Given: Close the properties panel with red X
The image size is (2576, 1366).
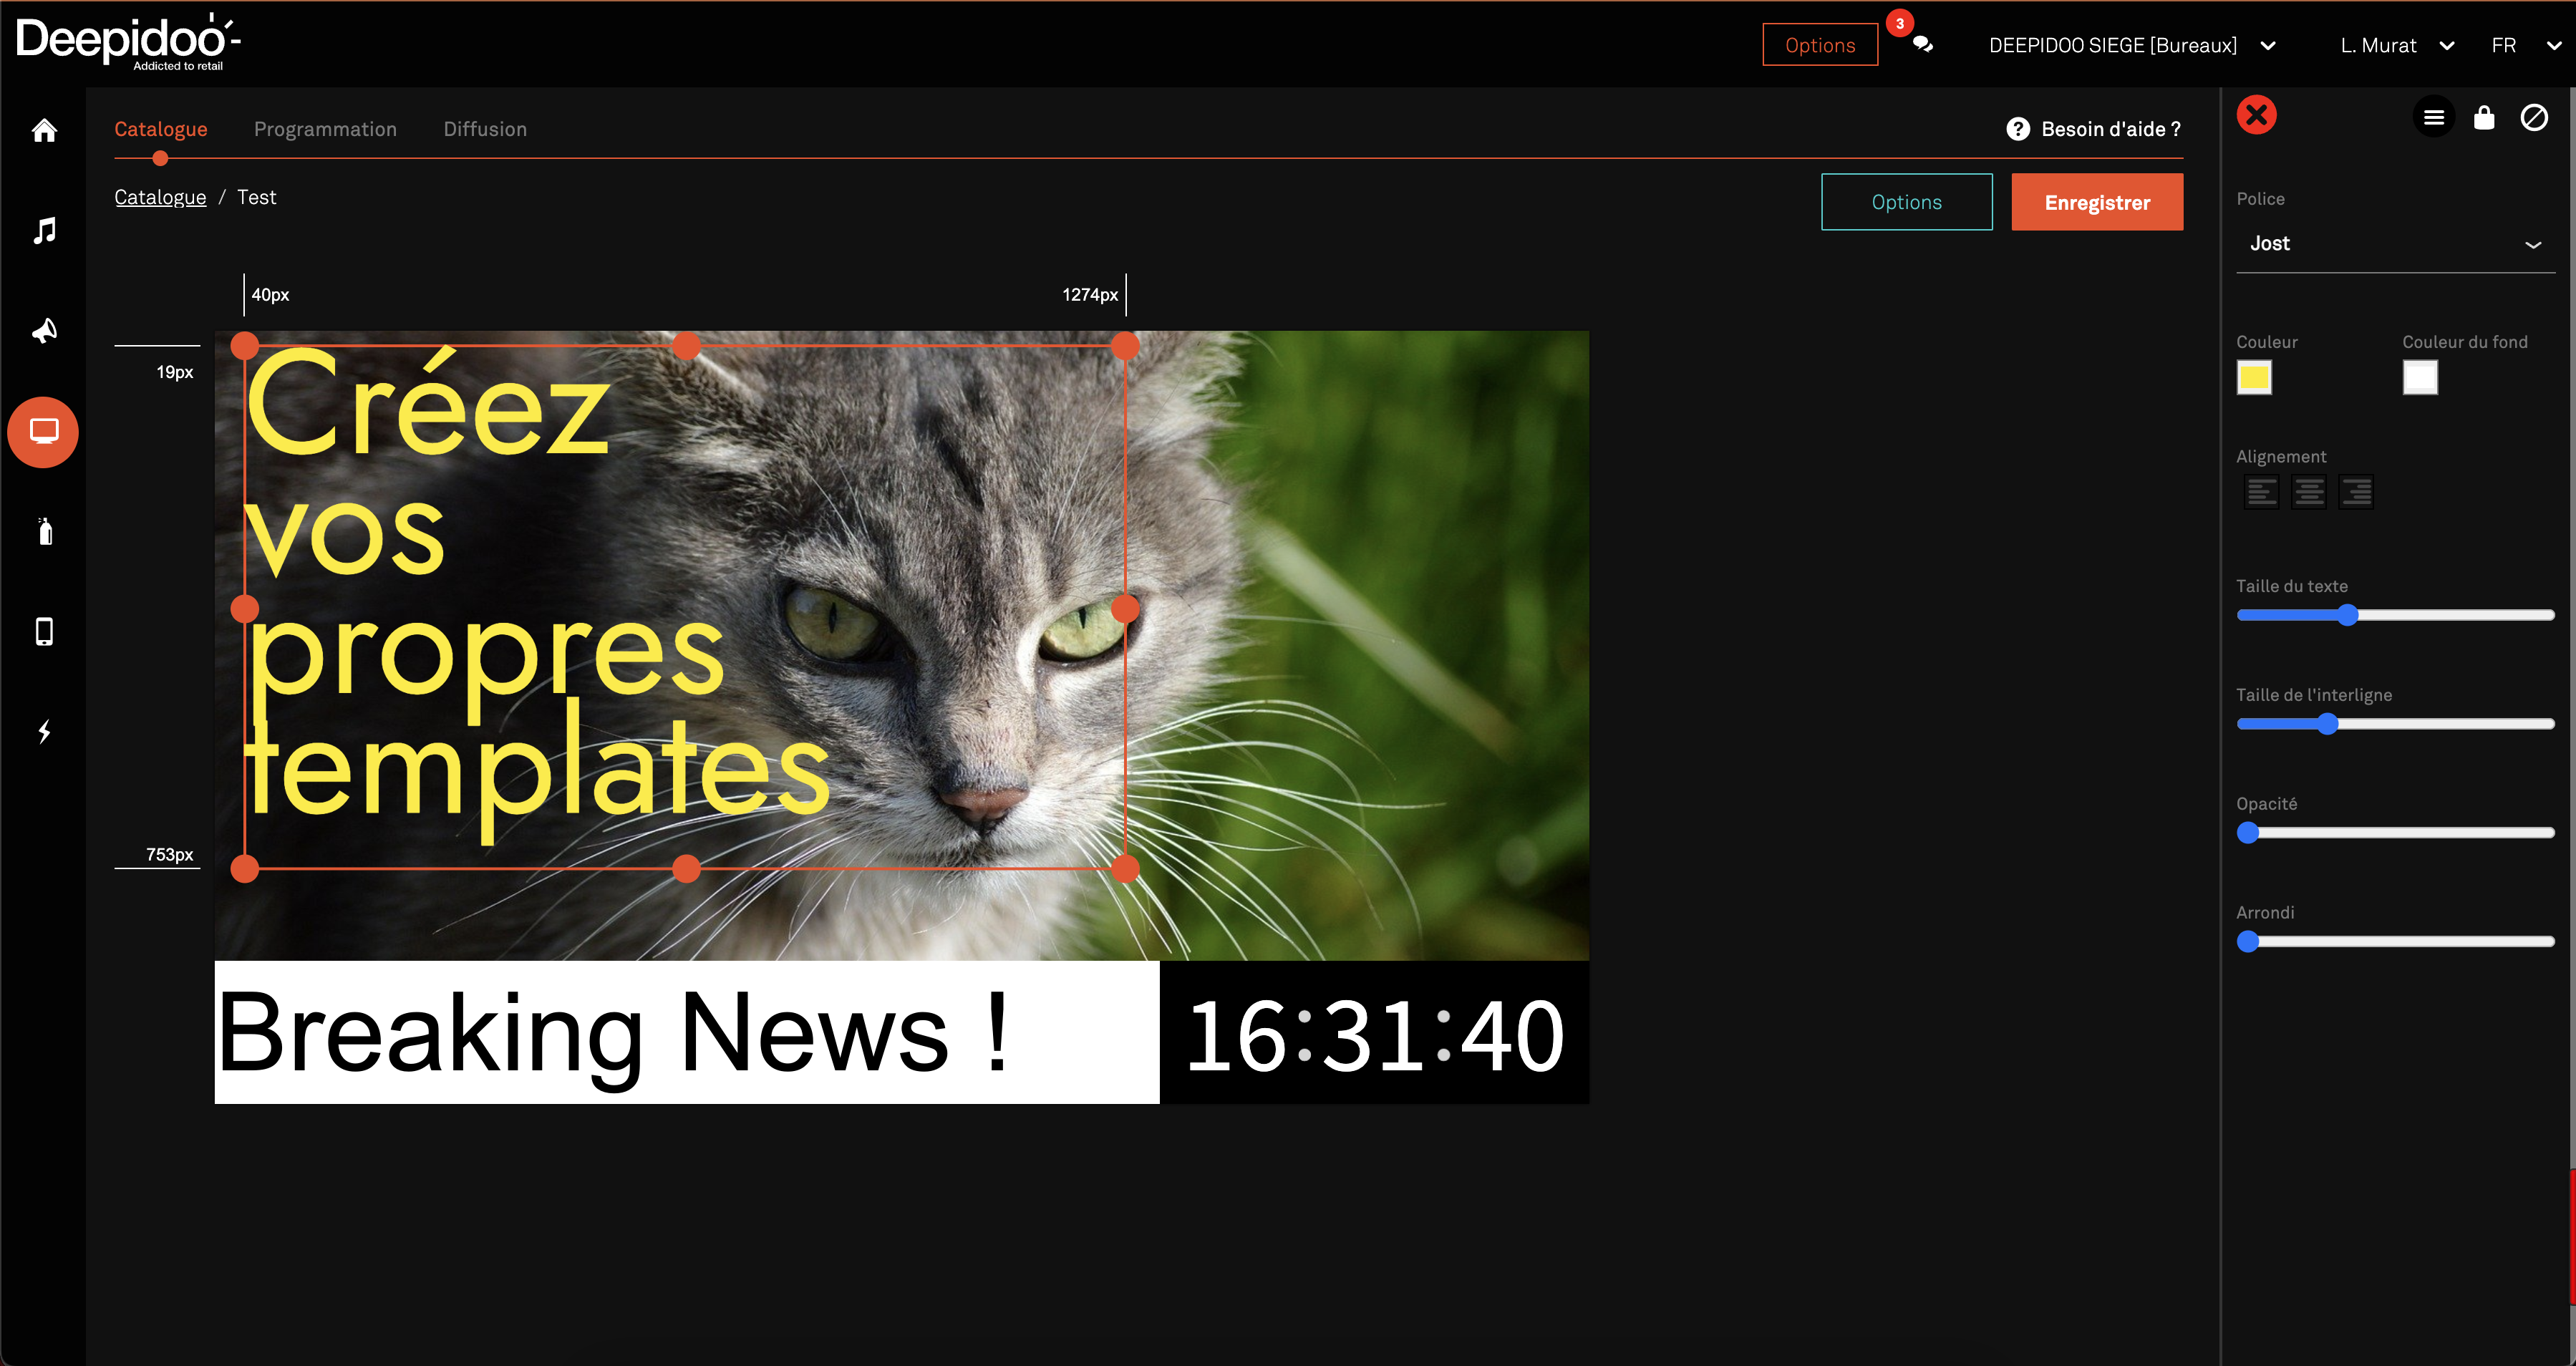Looking at the screenshot, I should [x=2256, y=115].
